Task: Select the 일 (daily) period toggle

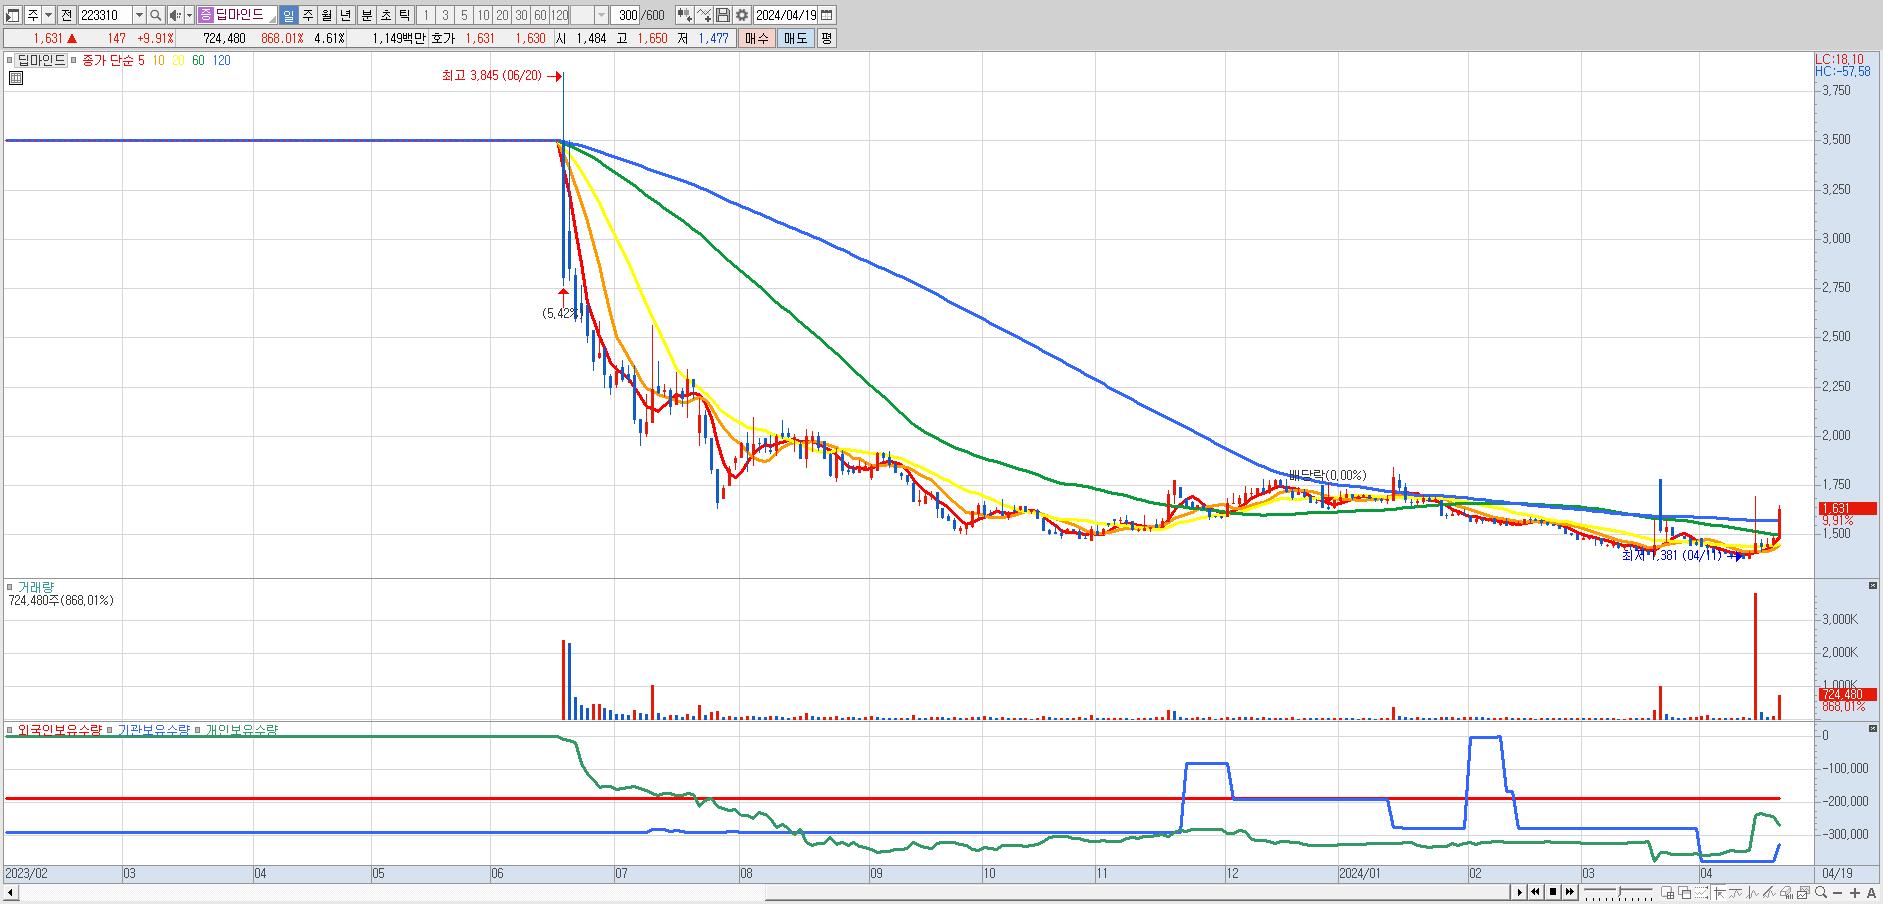Action: 289,15
